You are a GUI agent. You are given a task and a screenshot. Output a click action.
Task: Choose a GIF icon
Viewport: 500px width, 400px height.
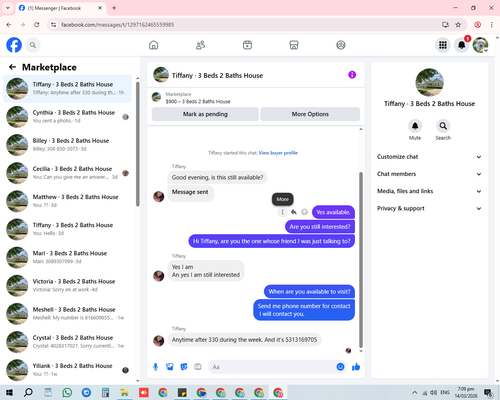coord(198,367)
